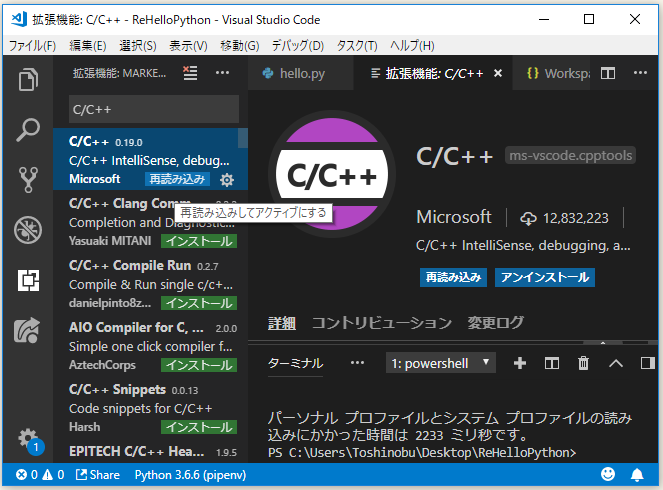Maximize the terminal panel with chevron
The image size is (663, 490).
pyautogui.click(x=616, y=363)
